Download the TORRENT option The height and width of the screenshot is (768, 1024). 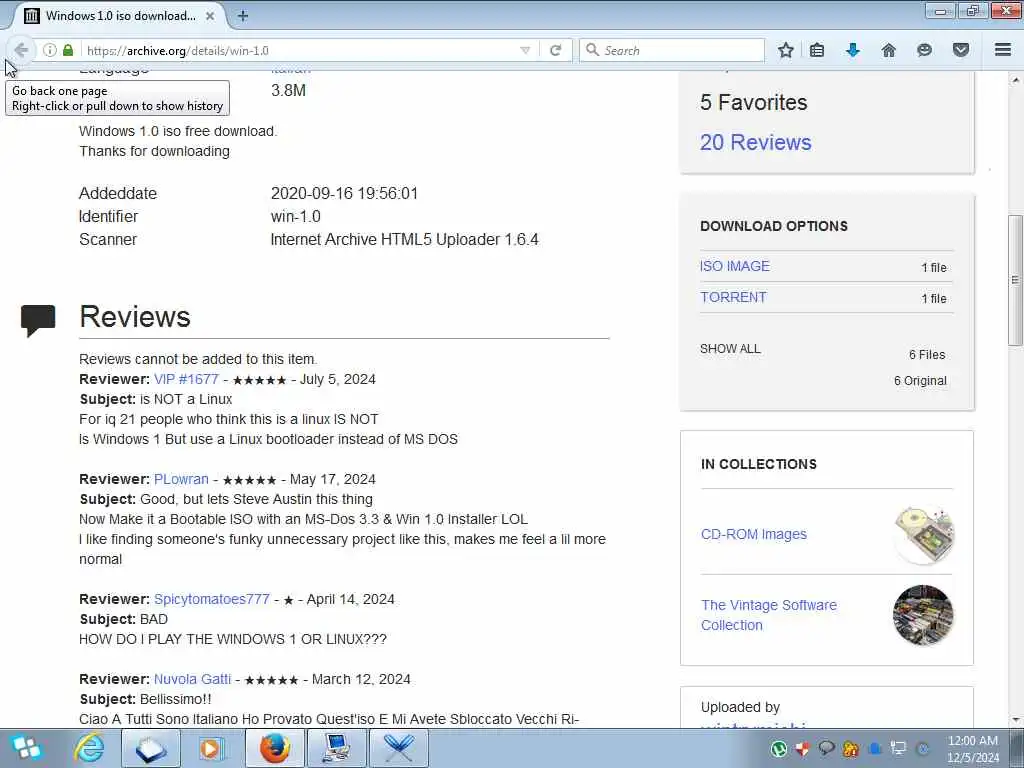733,297
